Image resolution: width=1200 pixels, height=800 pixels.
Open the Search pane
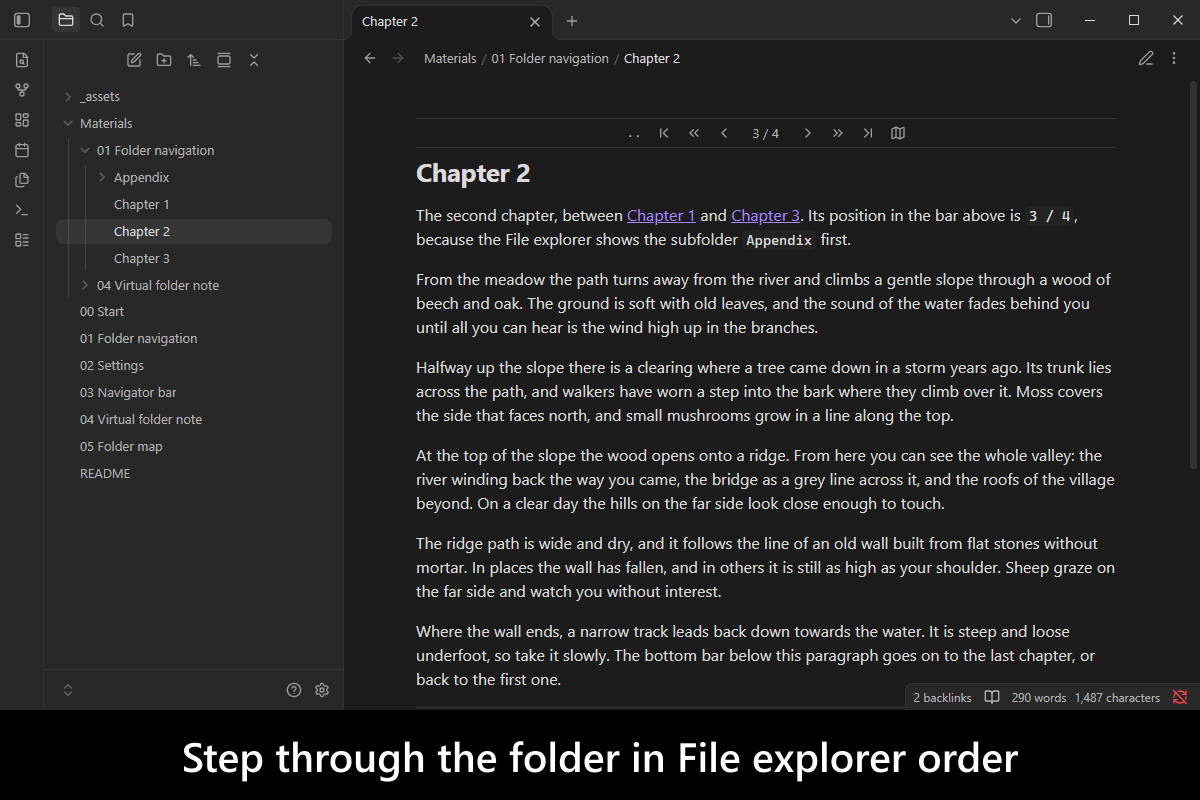97,20
